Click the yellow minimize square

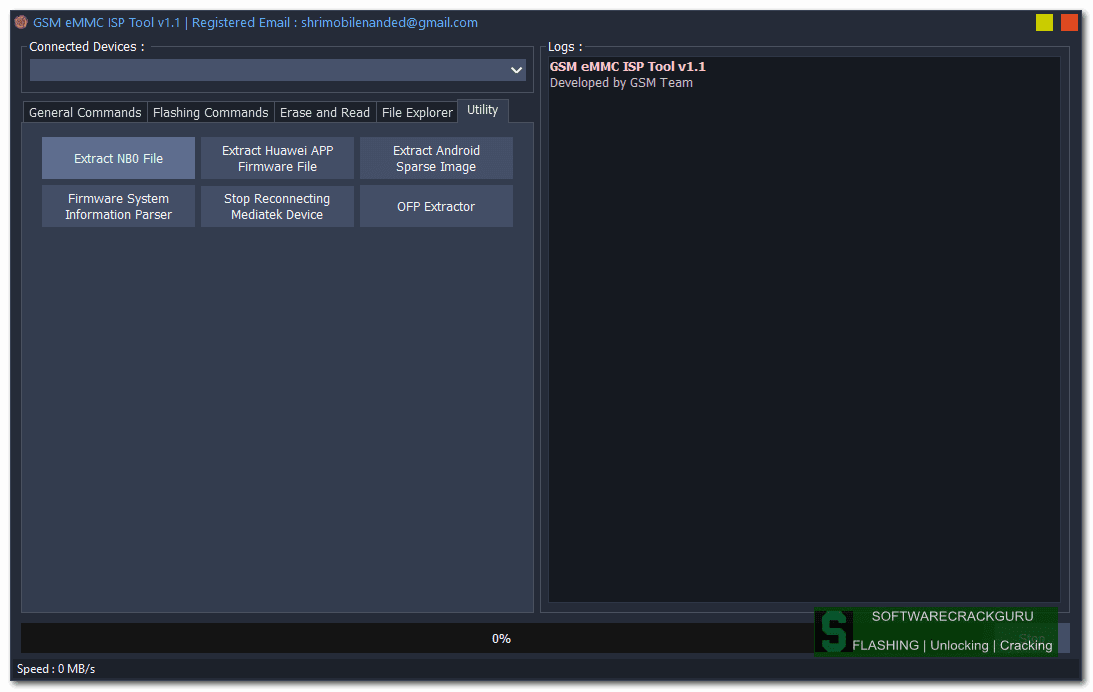click(1044, 22)
